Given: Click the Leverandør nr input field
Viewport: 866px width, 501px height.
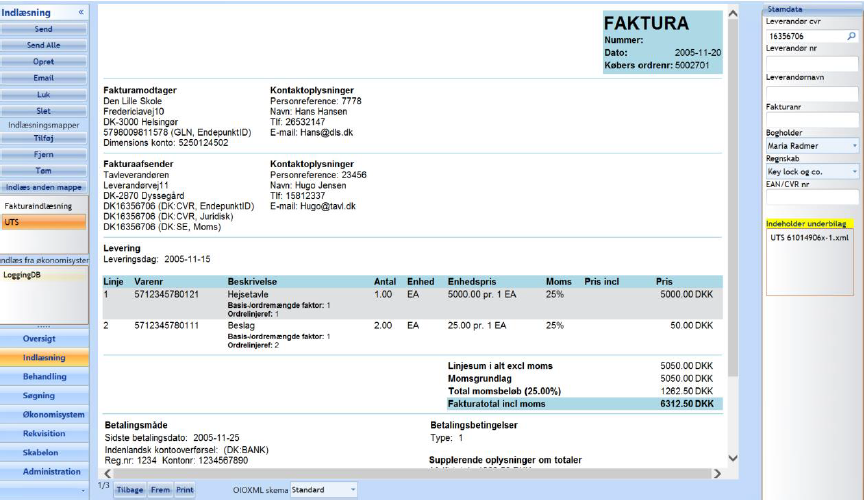Looking at the screenshot, I should click(x=812, y=64).
